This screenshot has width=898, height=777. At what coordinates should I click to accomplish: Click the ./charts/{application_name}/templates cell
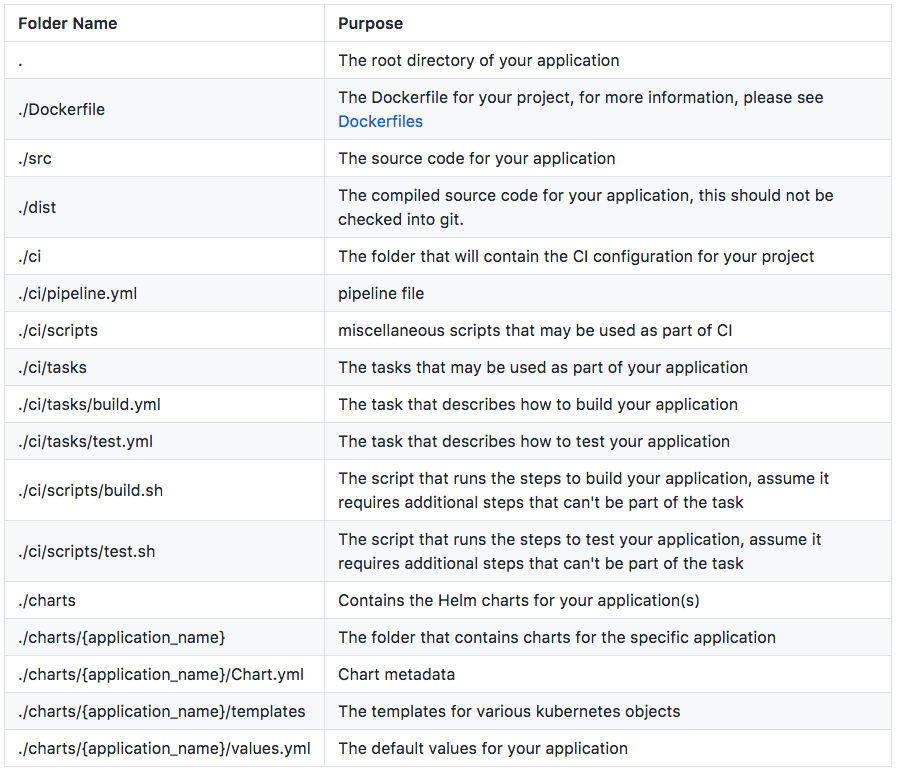pos(164,711)
